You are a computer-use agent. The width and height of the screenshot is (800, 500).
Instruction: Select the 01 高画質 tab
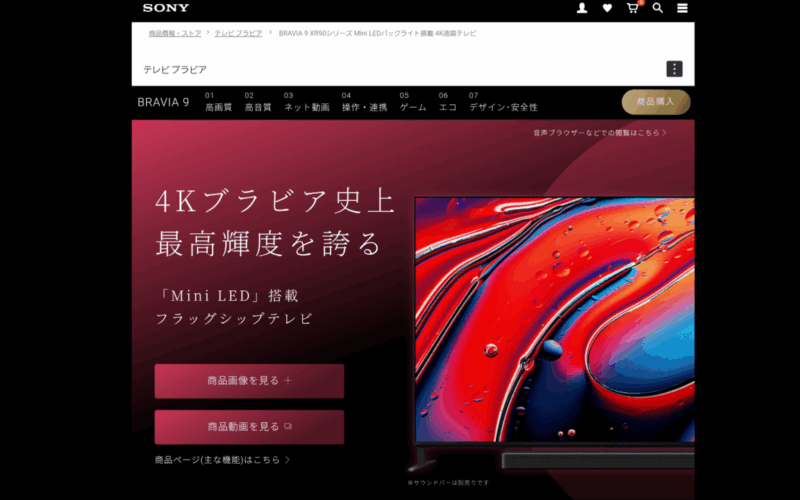coord(218,102)
